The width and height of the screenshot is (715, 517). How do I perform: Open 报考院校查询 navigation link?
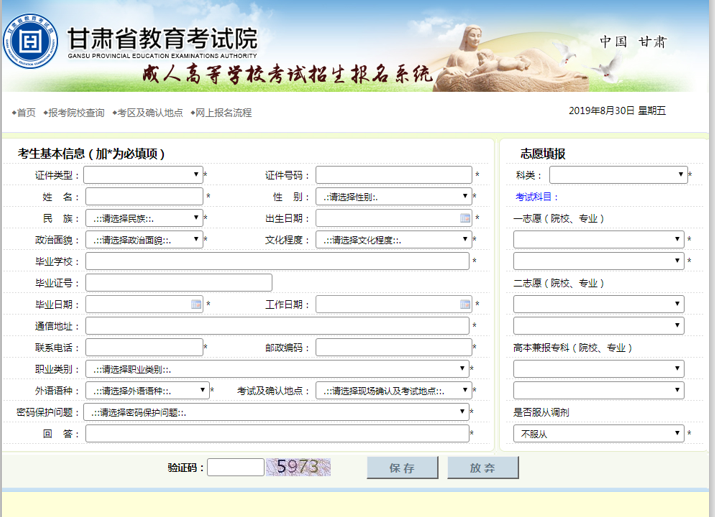point(75,113)
